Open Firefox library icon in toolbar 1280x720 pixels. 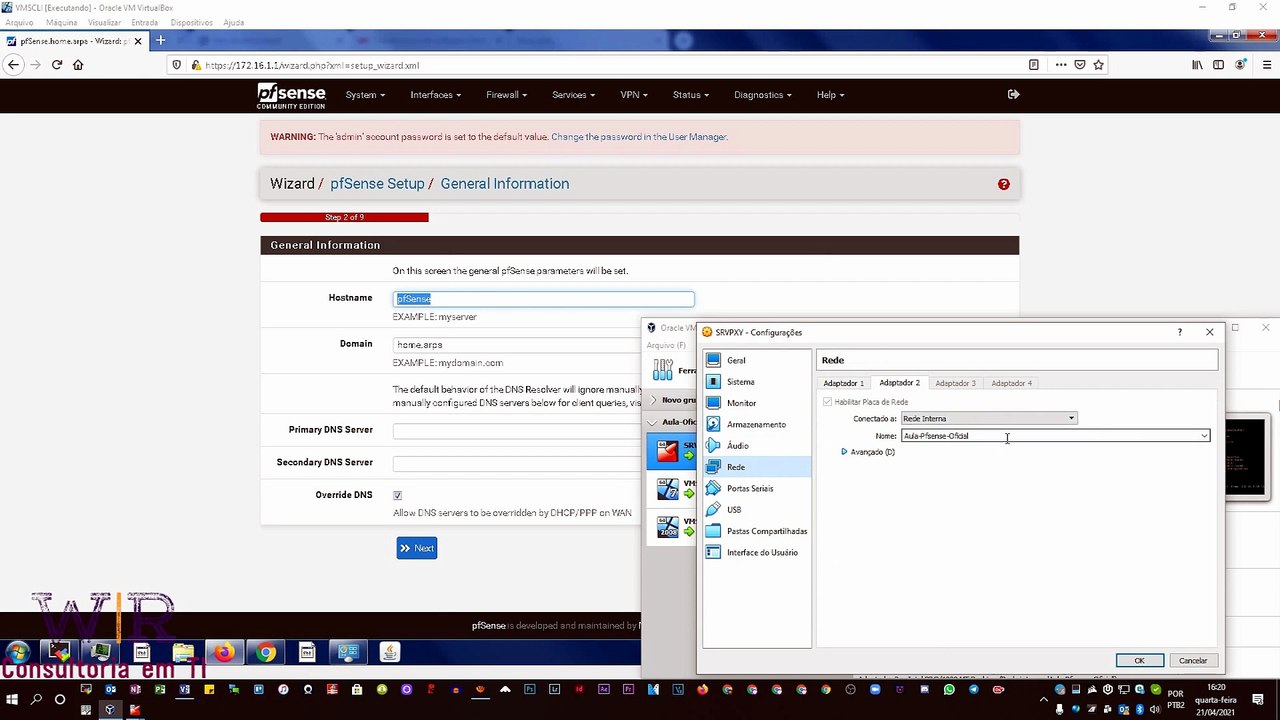point(1197,65)
